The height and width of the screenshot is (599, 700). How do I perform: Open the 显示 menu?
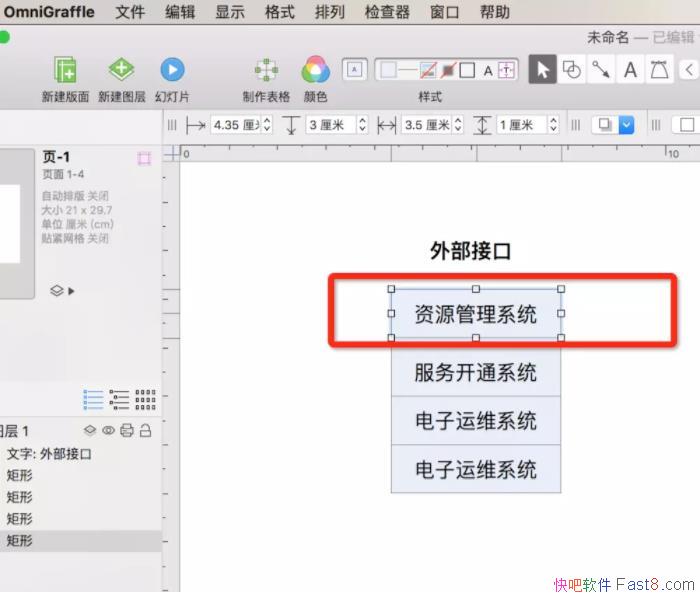click(230, 12)
